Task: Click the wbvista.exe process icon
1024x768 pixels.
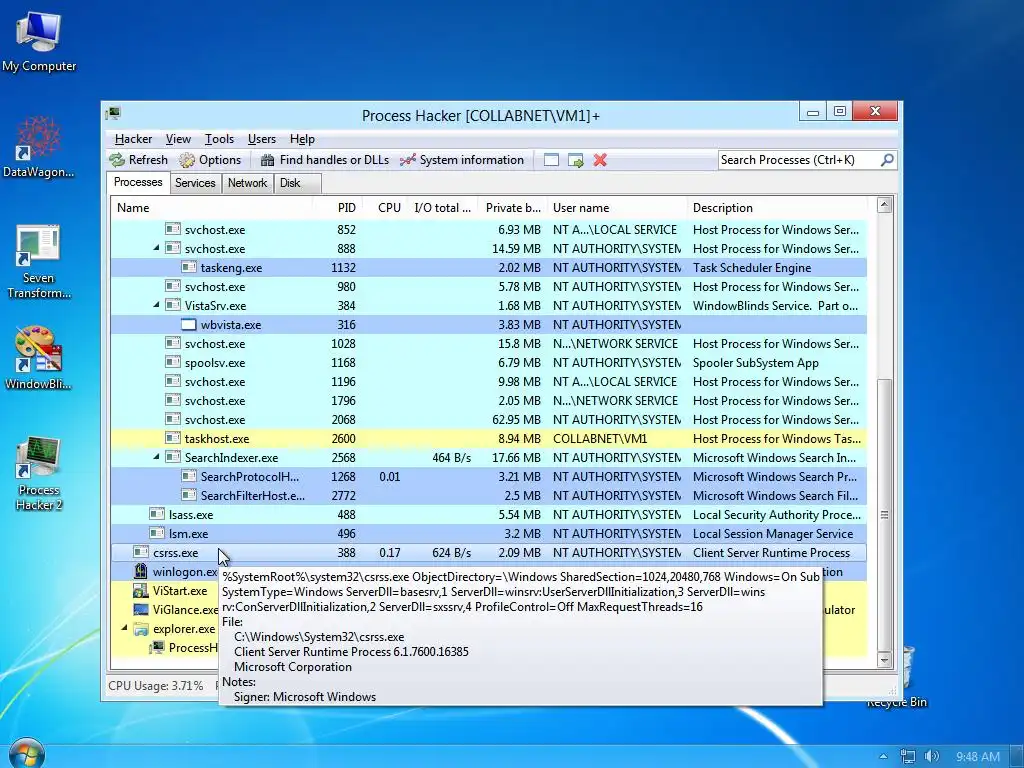Action: [x=189, y=325]
